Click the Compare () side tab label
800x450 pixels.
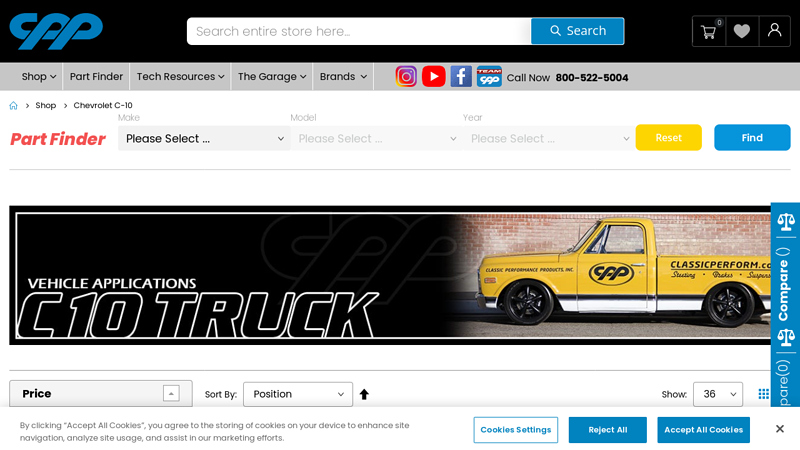pyautogui.click(x=784, y=284)
